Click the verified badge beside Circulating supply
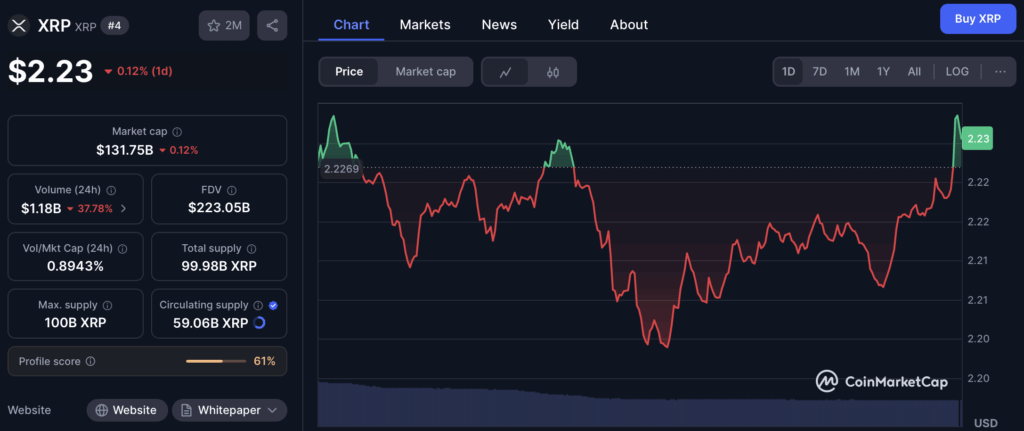 [273, 305]
